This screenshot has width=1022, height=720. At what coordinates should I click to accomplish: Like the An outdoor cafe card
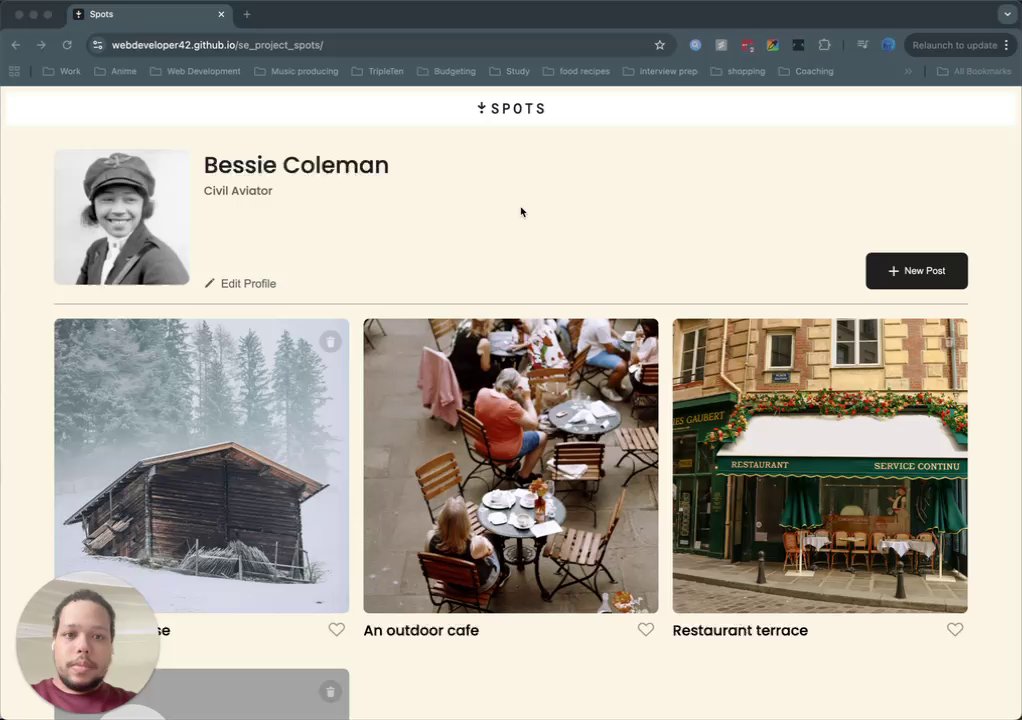[x=645, y=629]
